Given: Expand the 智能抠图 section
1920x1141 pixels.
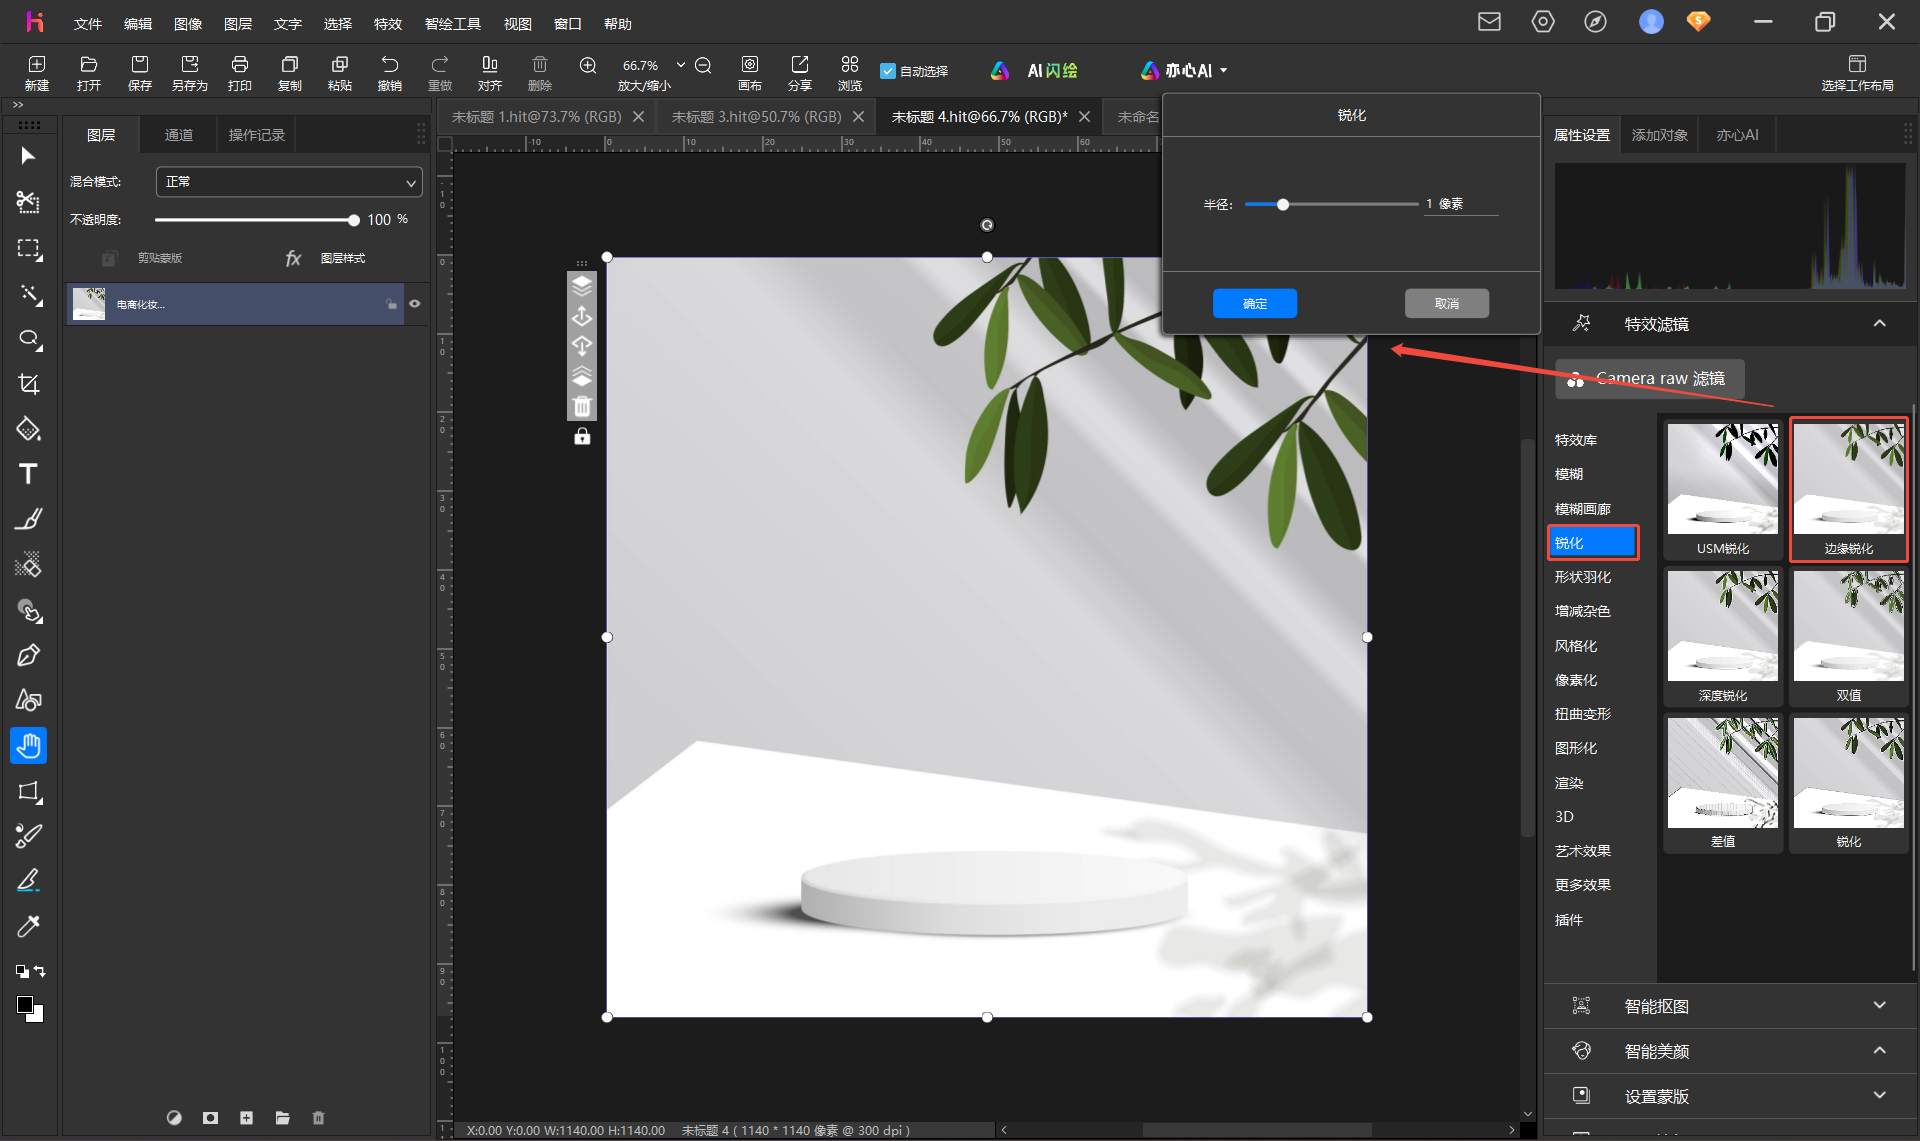Looking at the screenshot, I should [1880, 1005].
